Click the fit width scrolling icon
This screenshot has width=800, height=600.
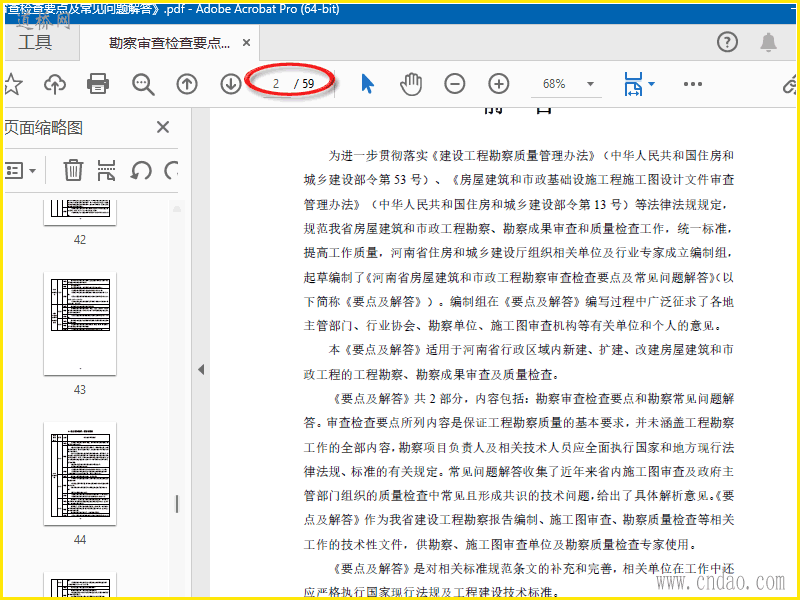click(633, 84)
